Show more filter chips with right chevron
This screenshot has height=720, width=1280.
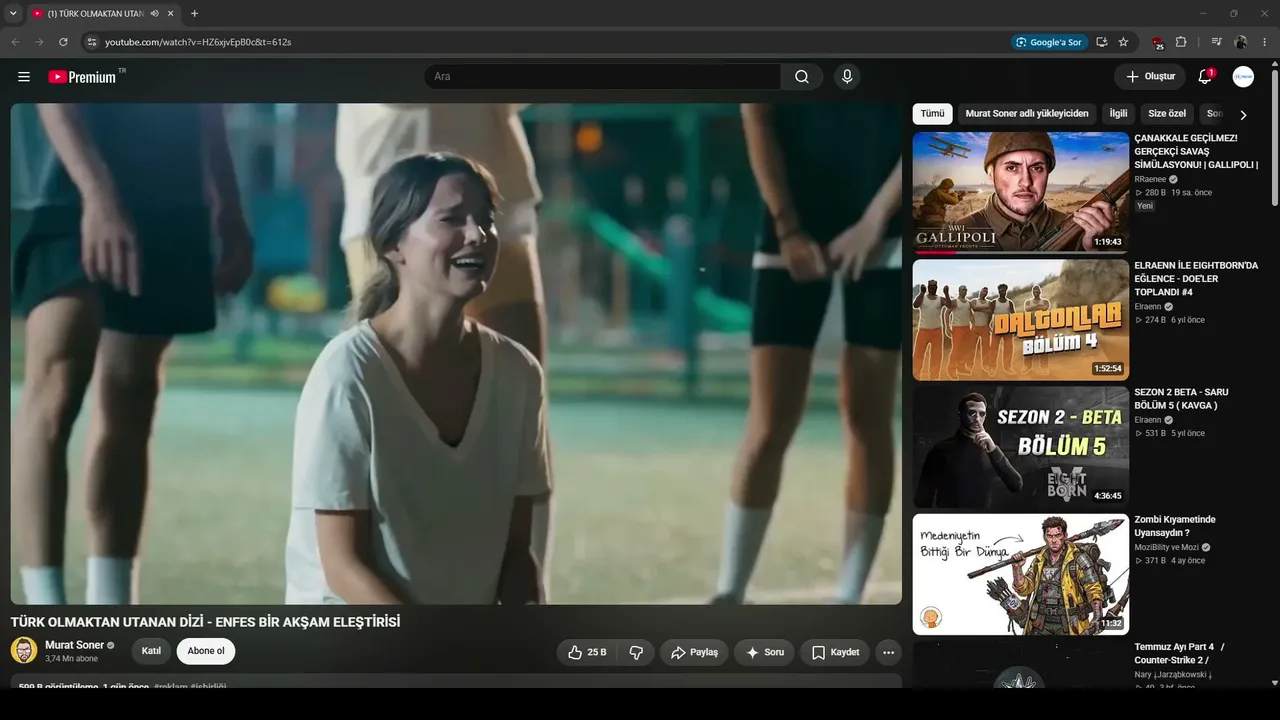[x=1243, y=115]
